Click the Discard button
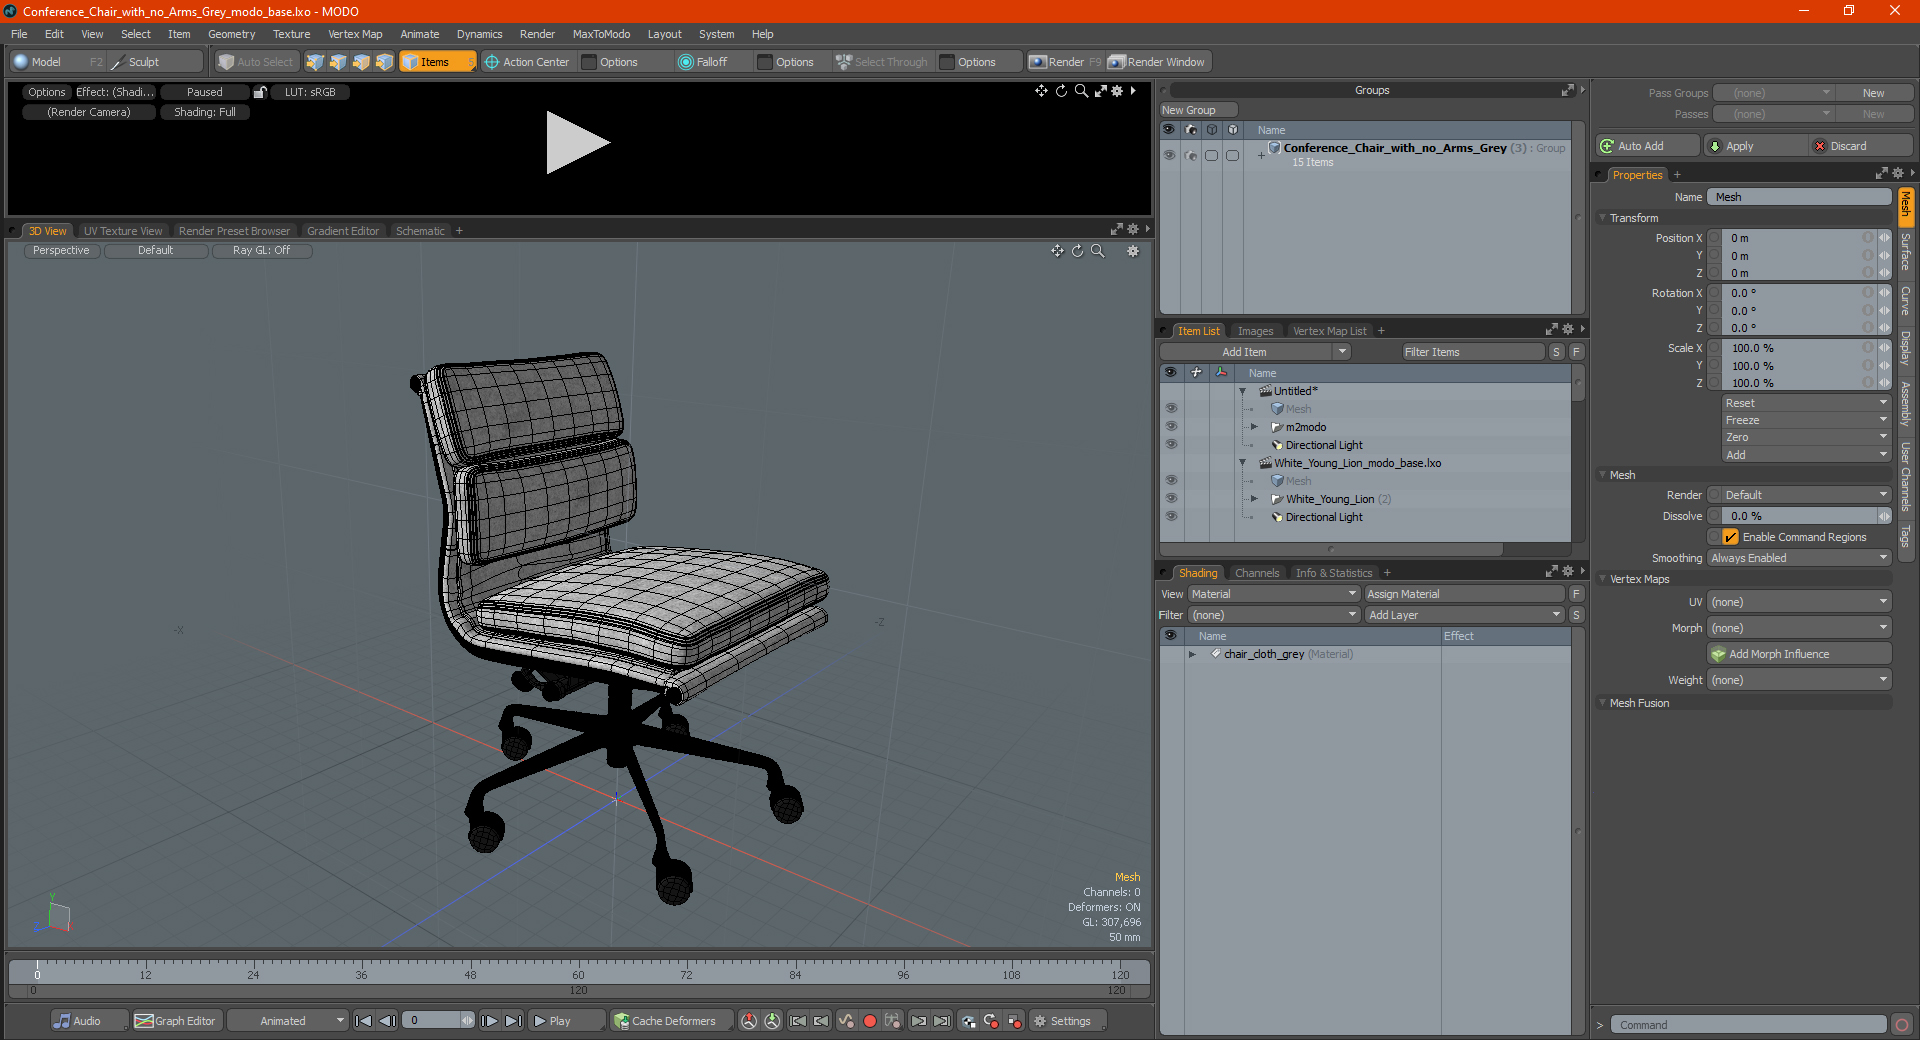Screen dimensions: 1920x1040 pyautogui.click(x=1861, y=146)
